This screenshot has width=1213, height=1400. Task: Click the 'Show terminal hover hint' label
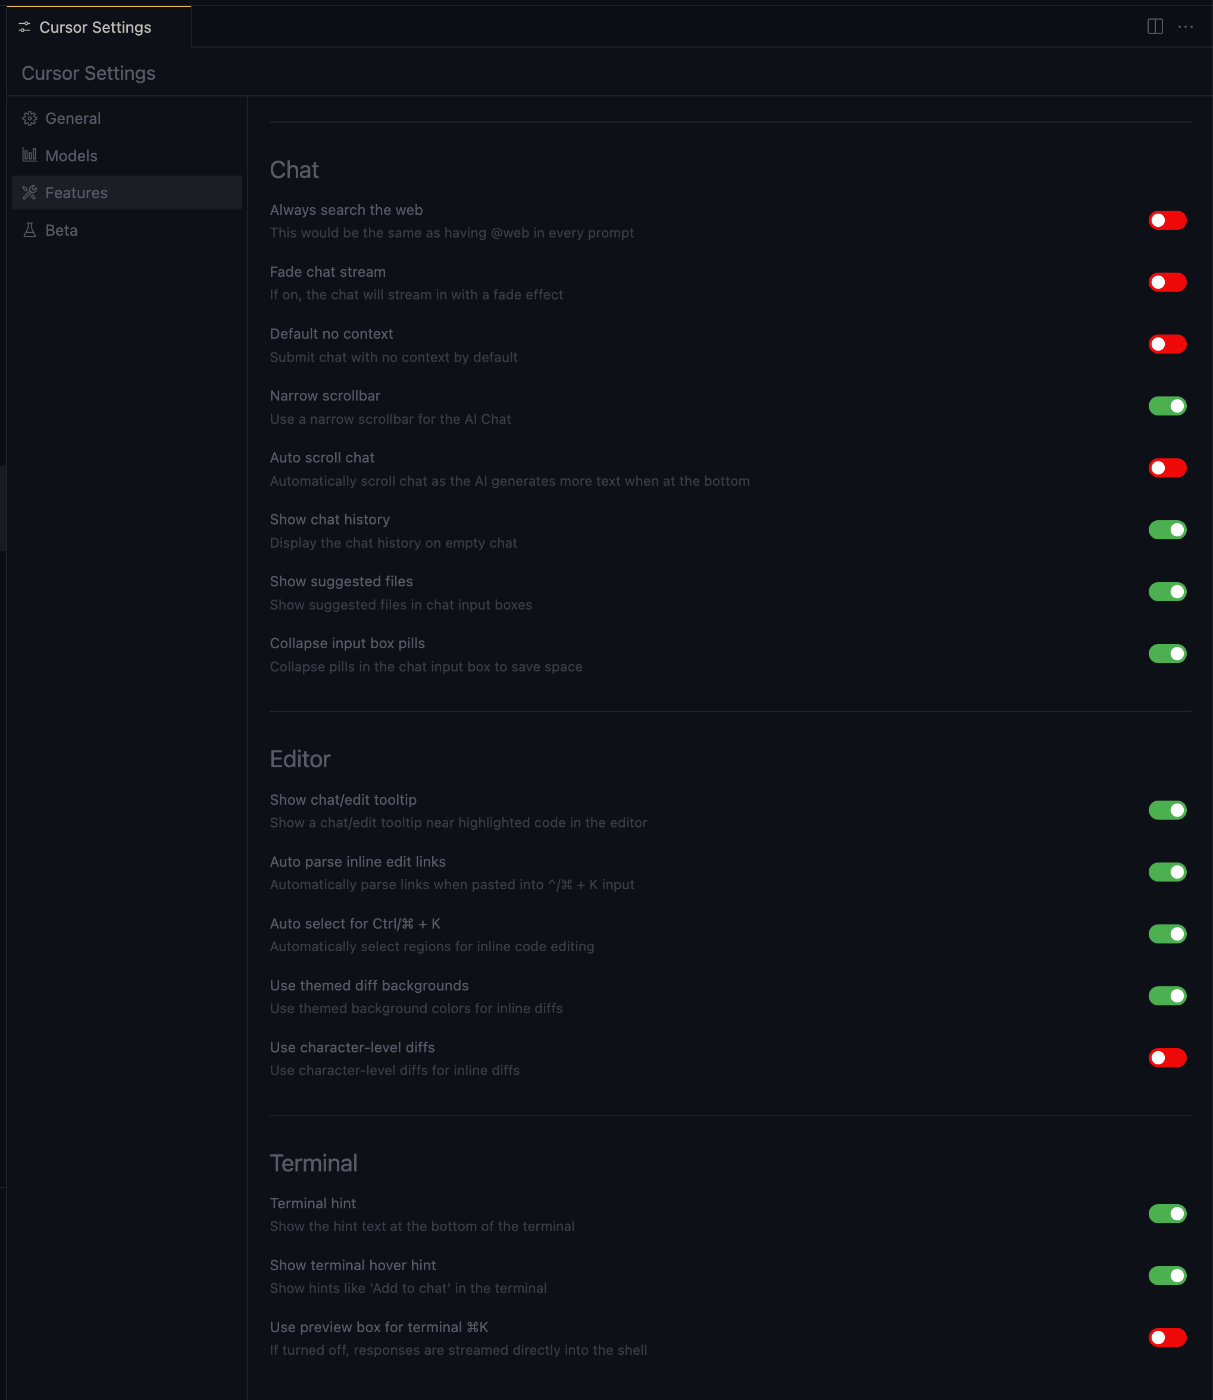pos(353,1266)
